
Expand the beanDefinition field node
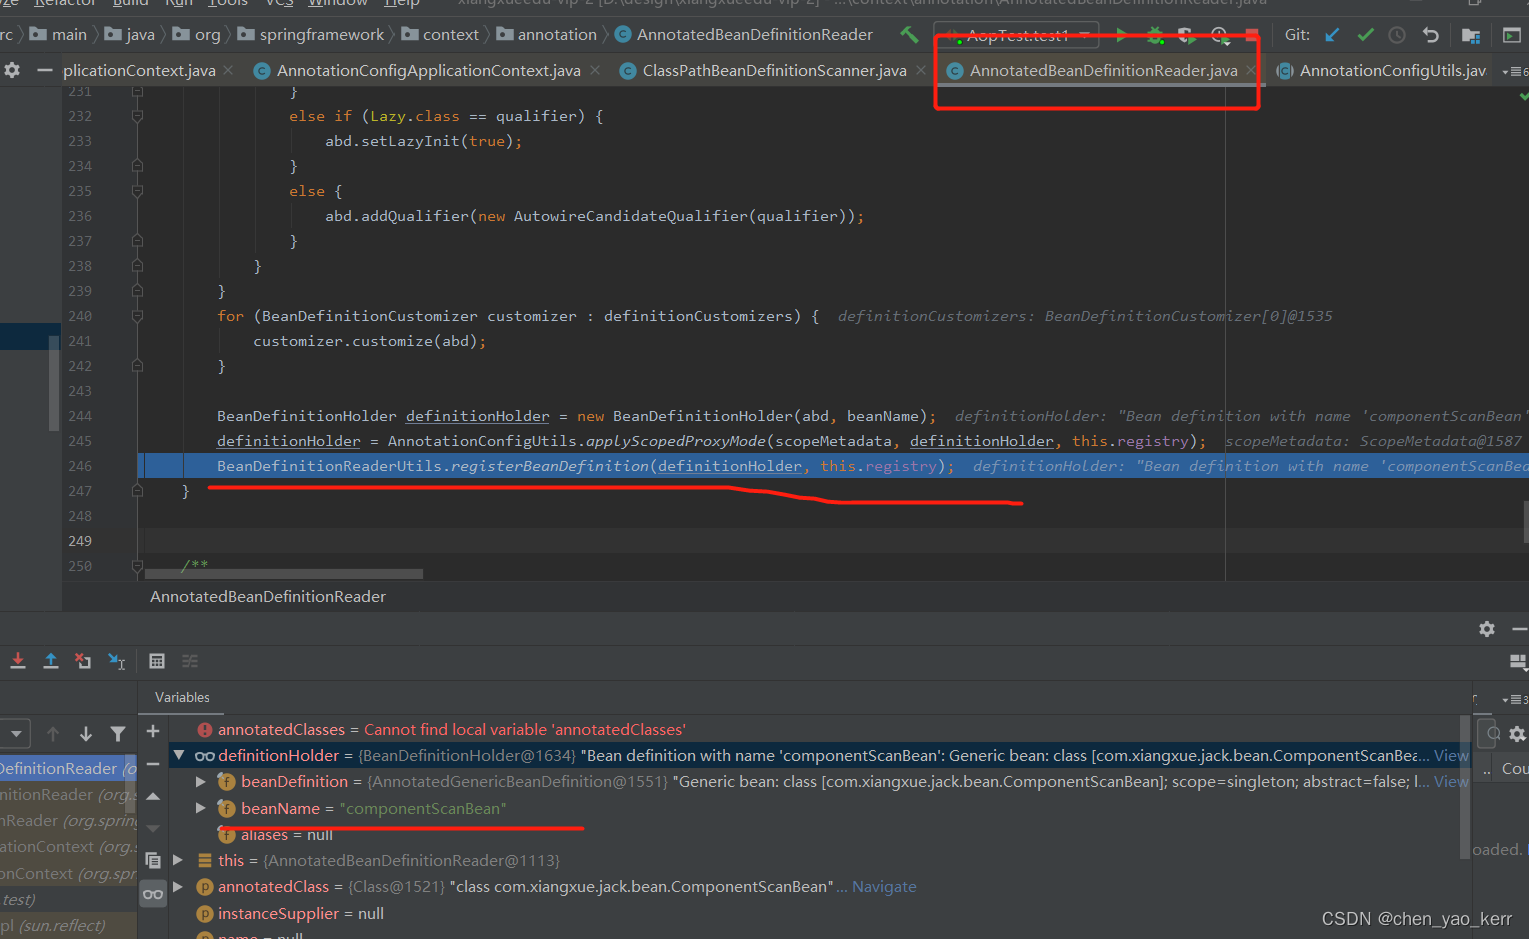[x=201, y=782]
